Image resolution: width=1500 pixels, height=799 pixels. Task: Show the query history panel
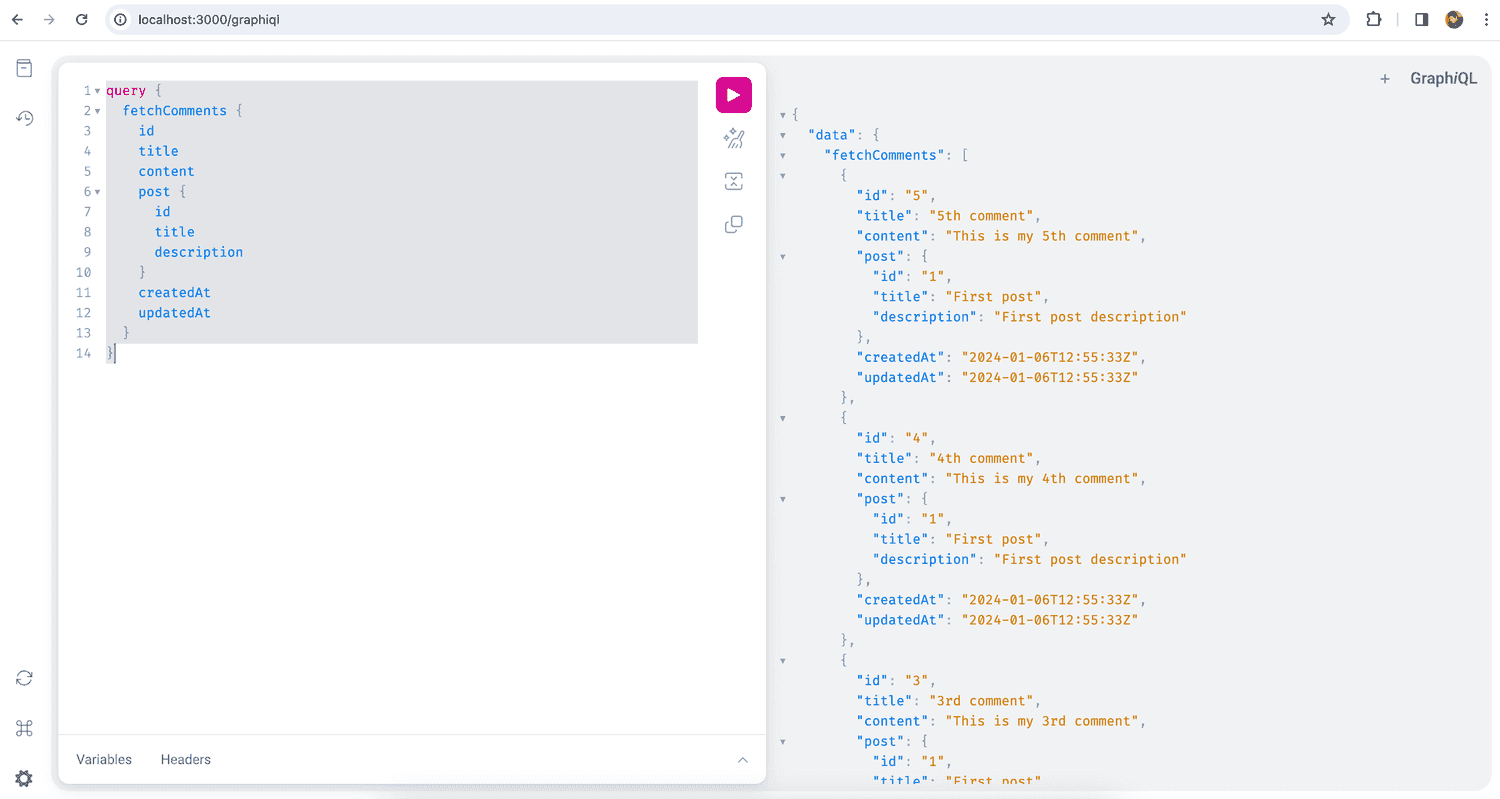click(x=24, y=118)
